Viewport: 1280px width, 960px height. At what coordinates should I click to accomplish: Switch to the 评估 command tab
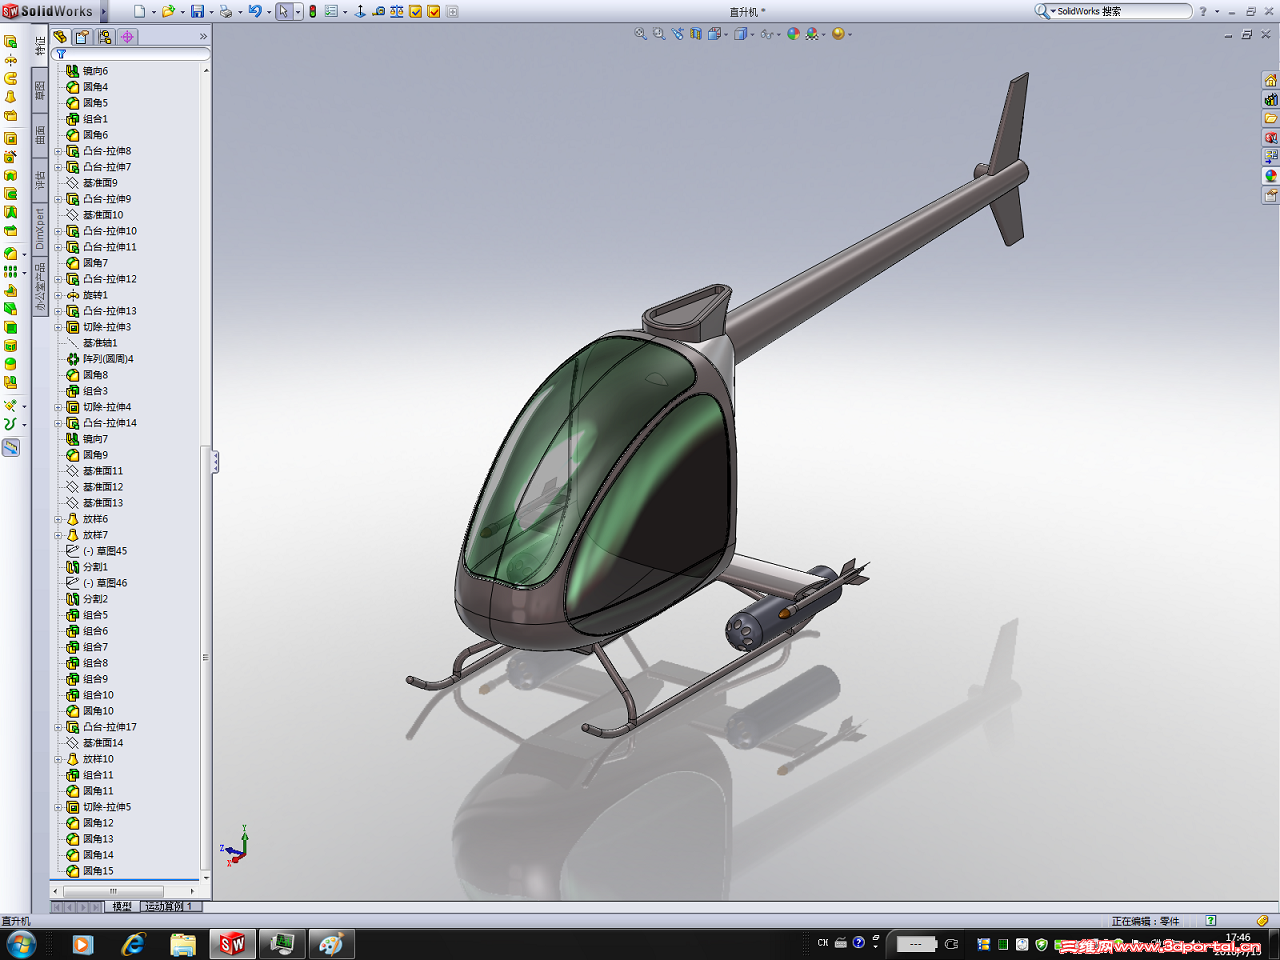click(x=40, y=180)
